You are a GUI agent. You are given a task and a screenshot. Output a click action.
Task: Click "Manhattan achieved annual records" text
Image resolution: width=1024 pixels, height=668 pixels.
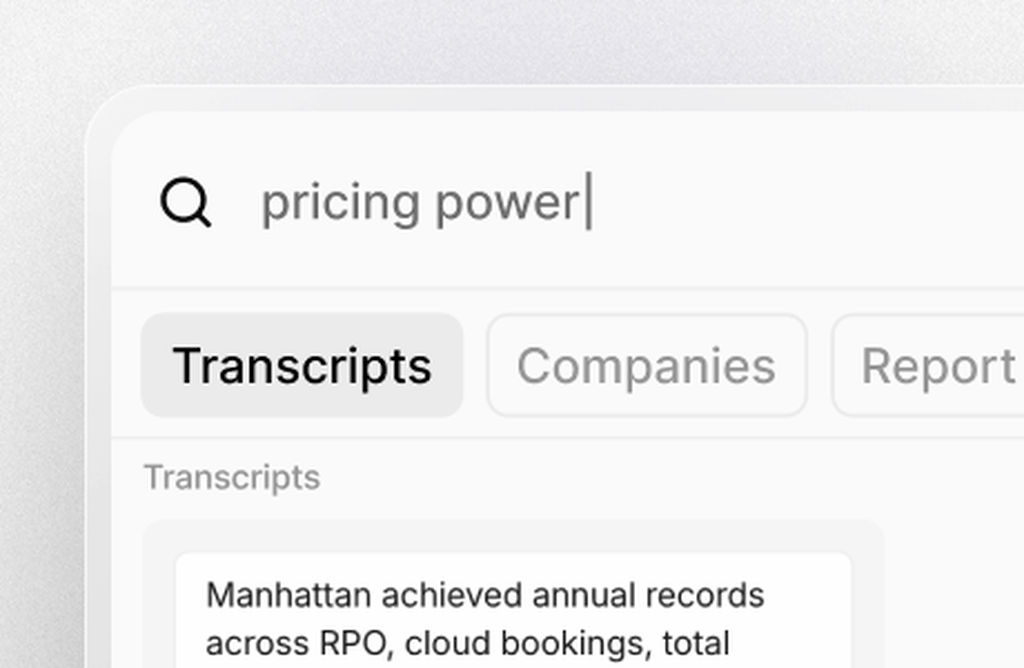[x=485, y=595]
